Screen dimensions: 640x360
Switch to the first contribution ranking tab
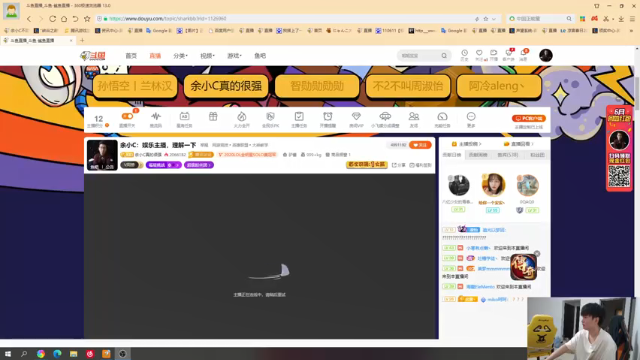452,155
